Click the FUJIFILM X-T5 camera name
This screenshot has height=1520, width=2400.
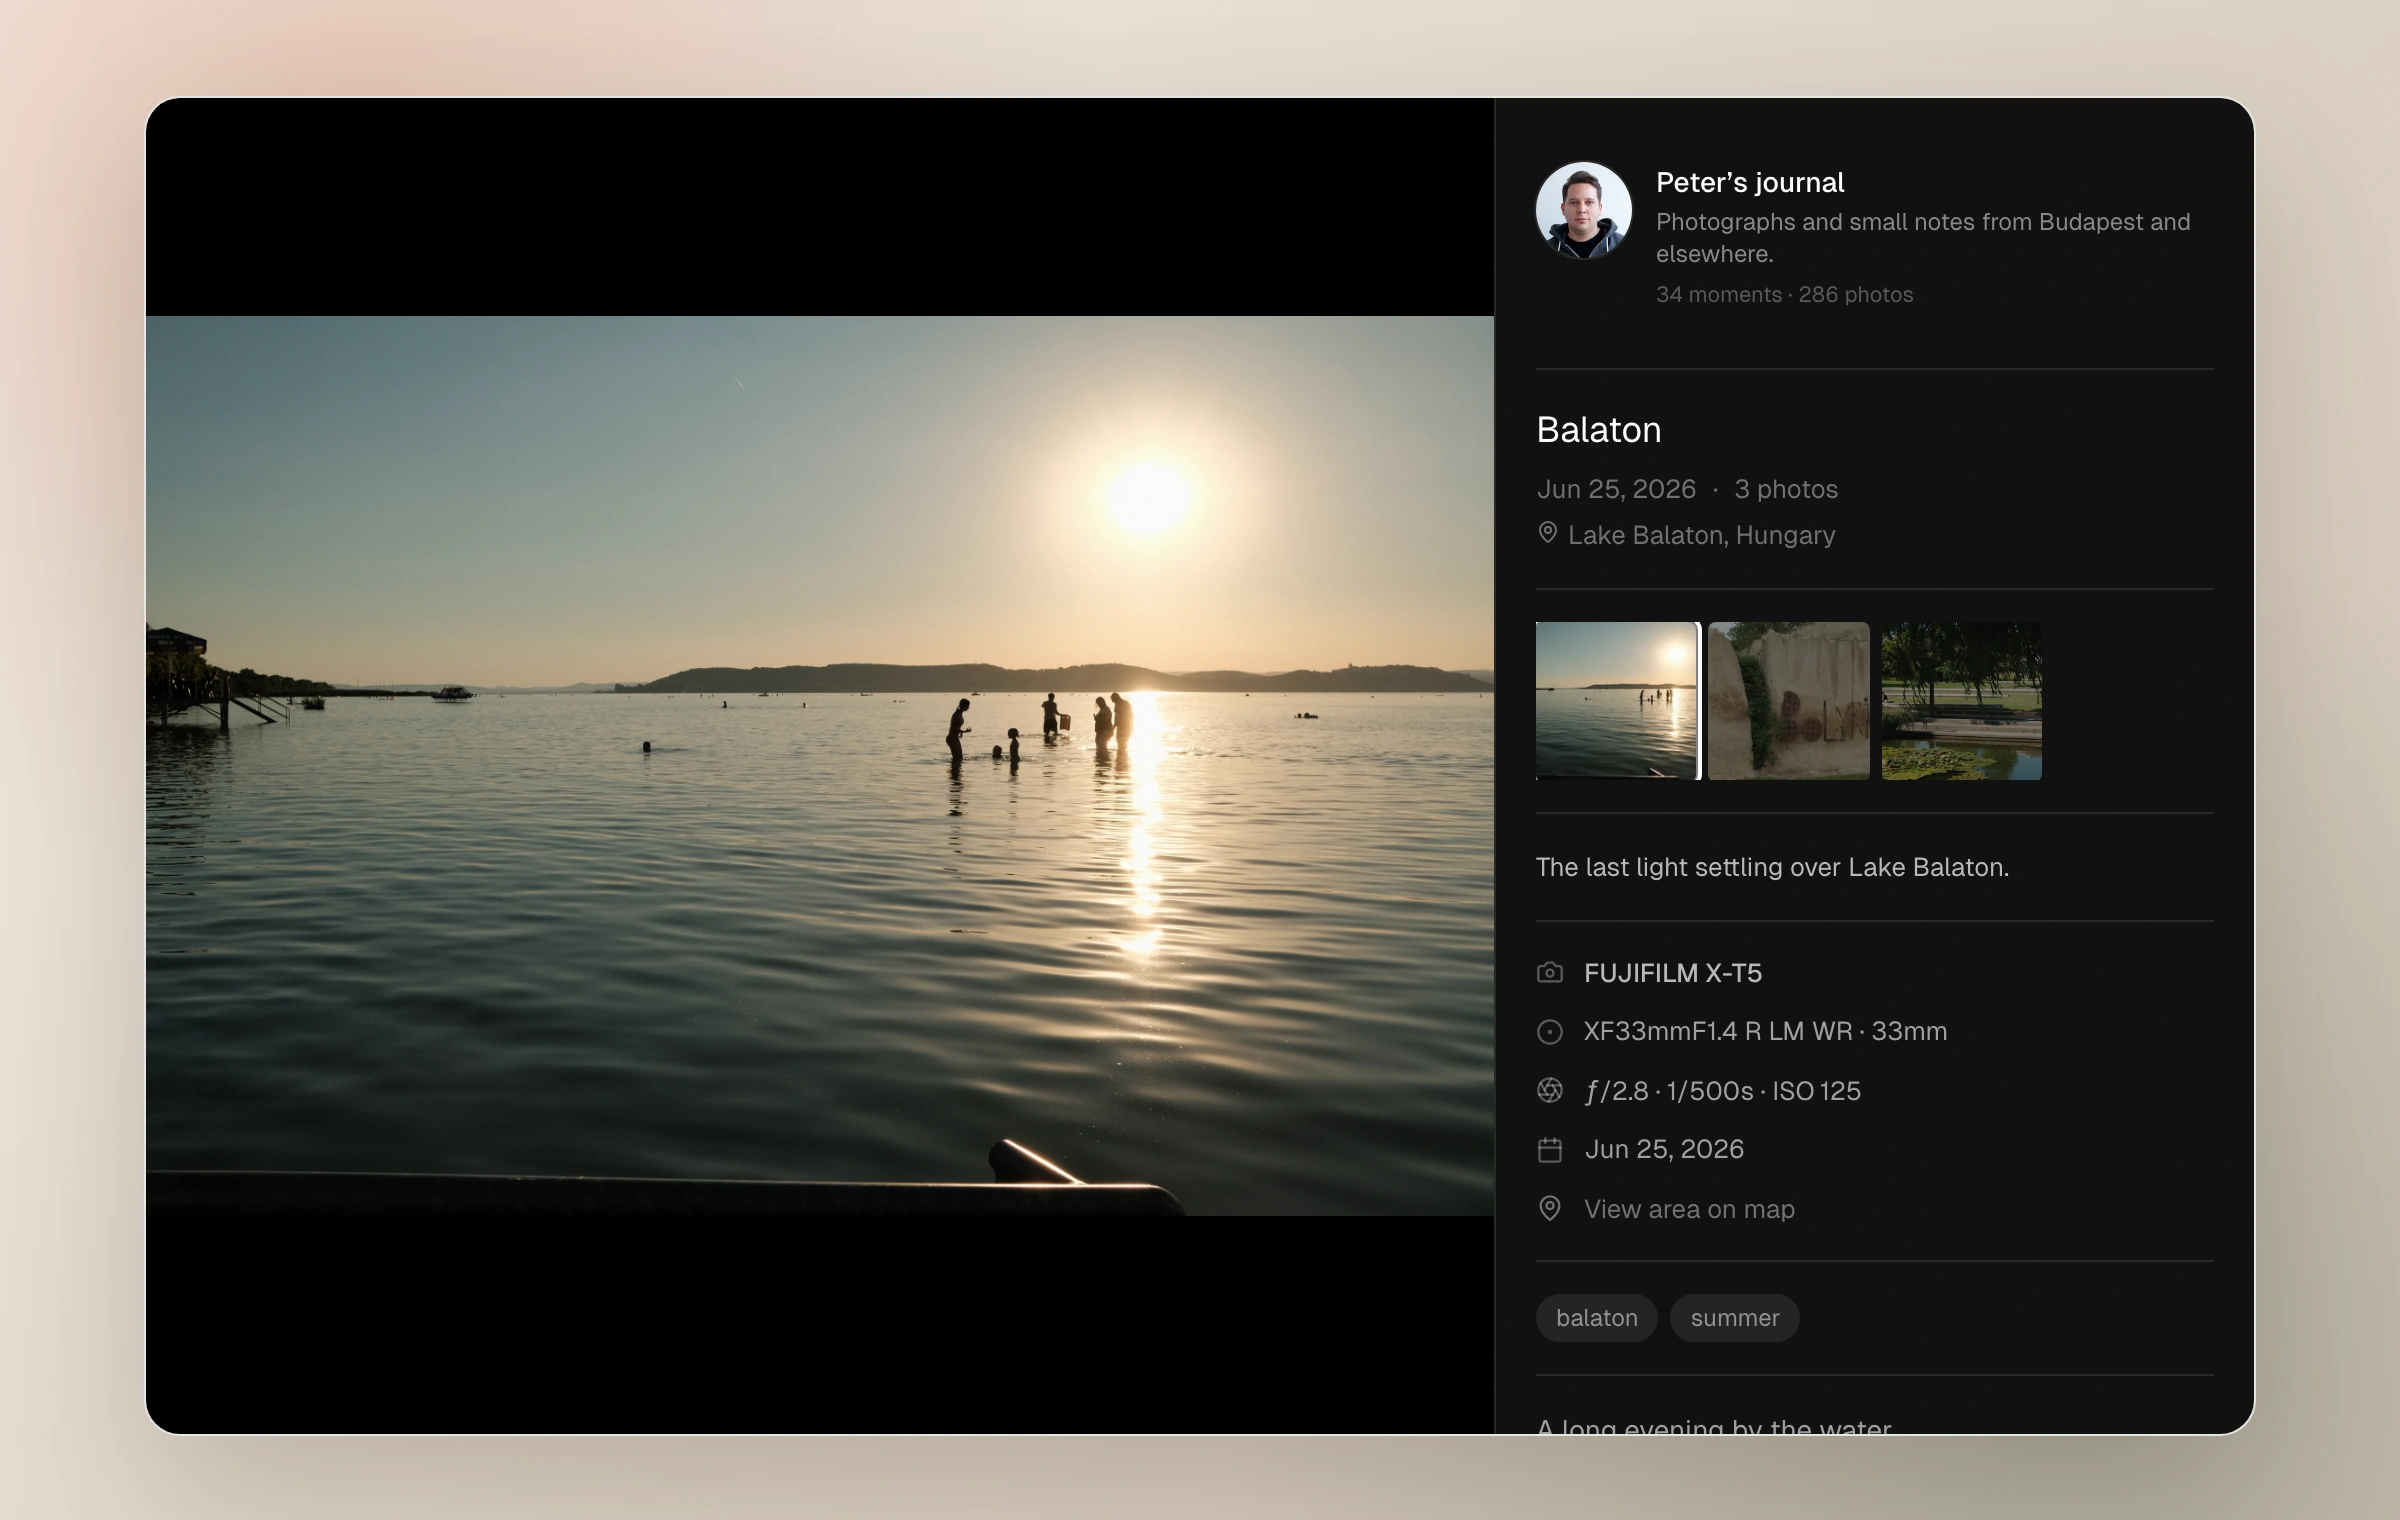click(x=1673, y=973)
